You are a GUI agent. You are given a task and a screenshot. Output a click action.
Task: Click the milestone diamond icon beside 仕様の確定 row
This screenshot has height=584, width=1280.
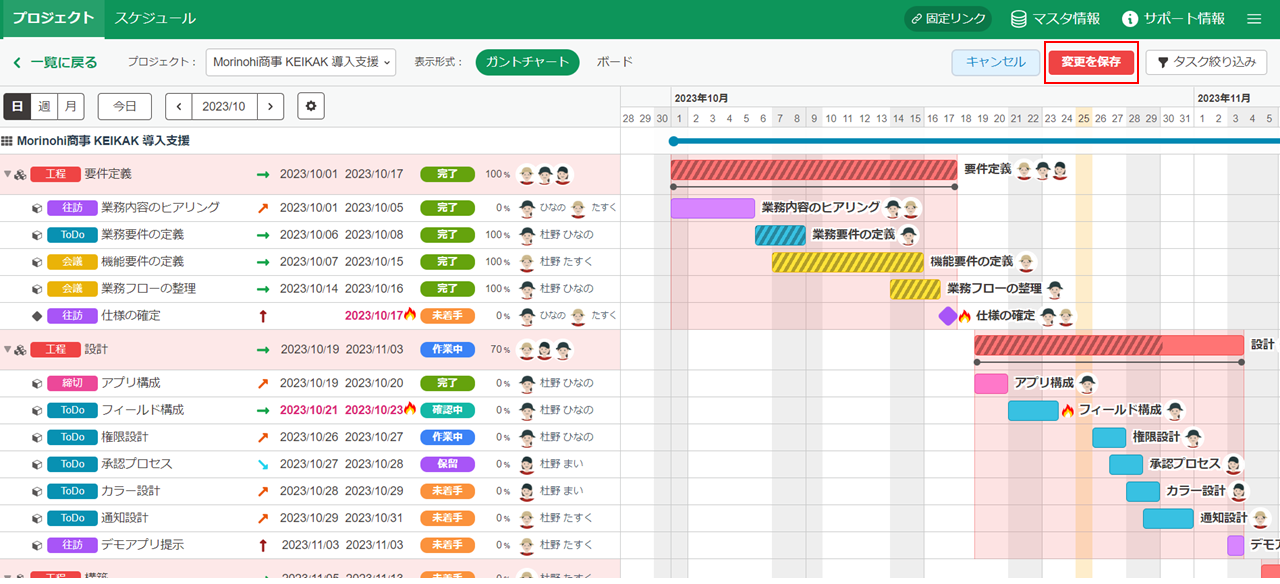(x=37, y=316)
